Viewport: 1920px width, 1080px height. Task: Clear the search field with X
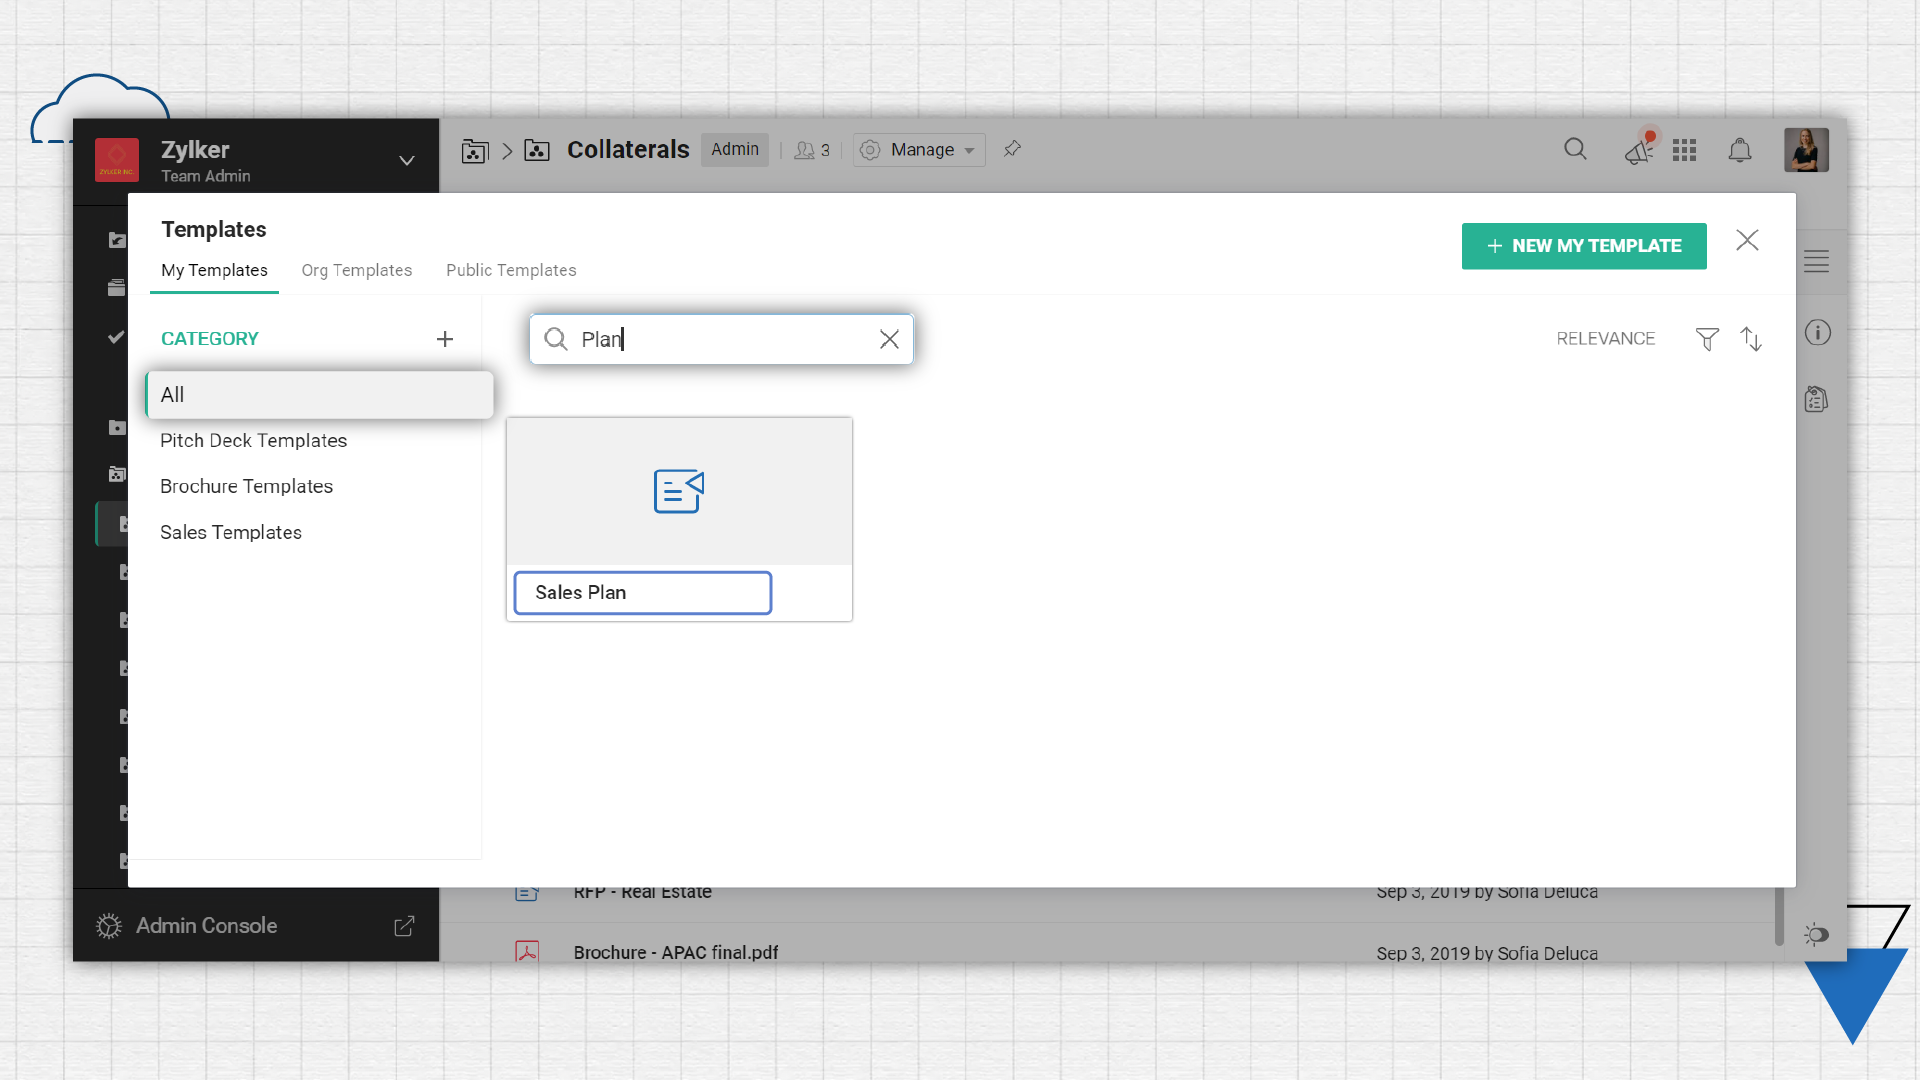(x=889, y=339)
